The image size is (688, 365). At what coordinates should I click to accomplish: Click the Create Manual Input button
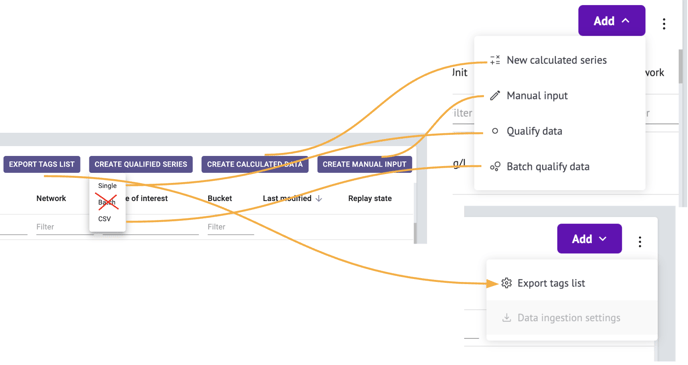click(x=365, y=164)
